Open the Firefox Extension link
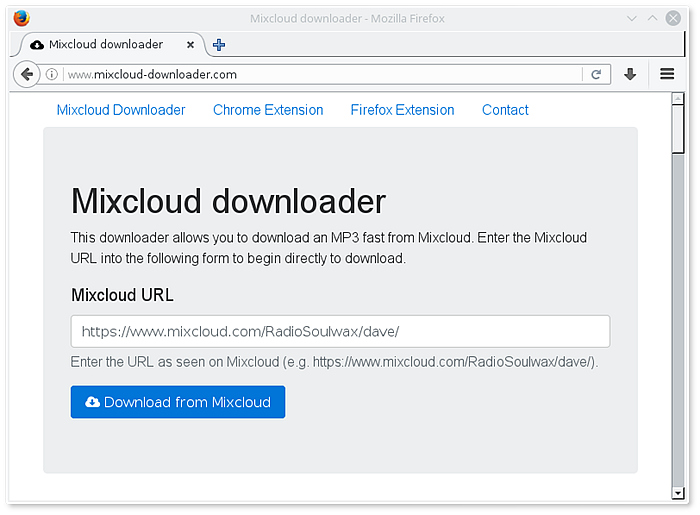This screenshot has height=515, width=700. pos(402,110)
